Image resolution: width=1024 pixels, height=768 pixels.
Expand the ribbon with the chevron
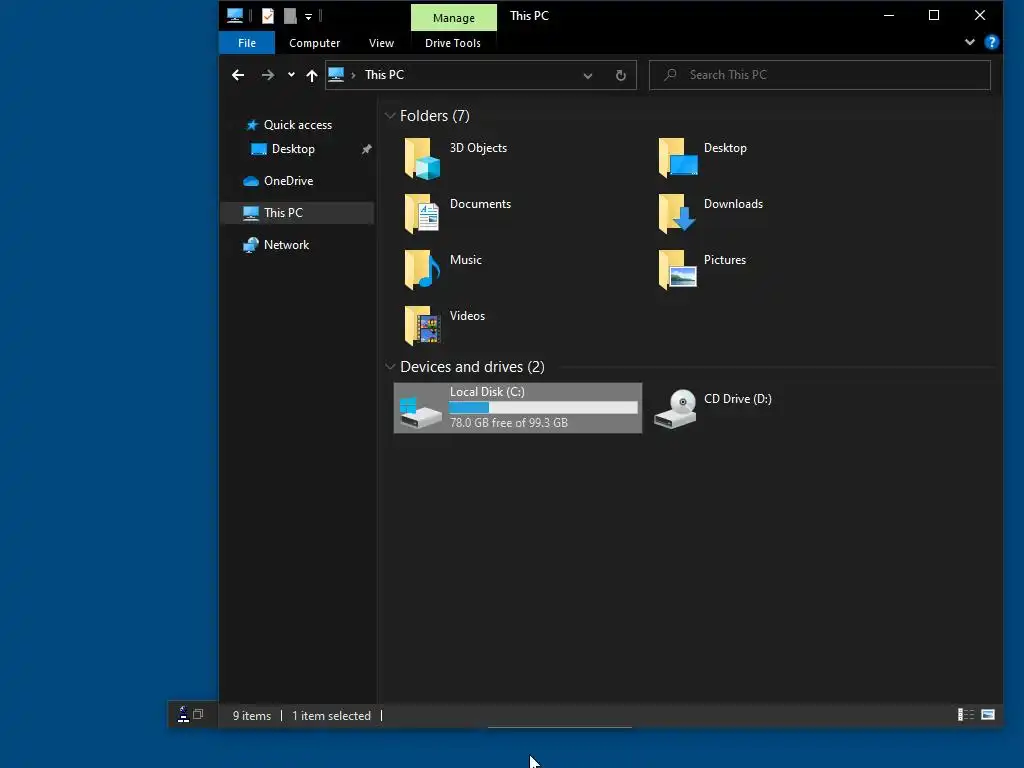pos(970,42)
